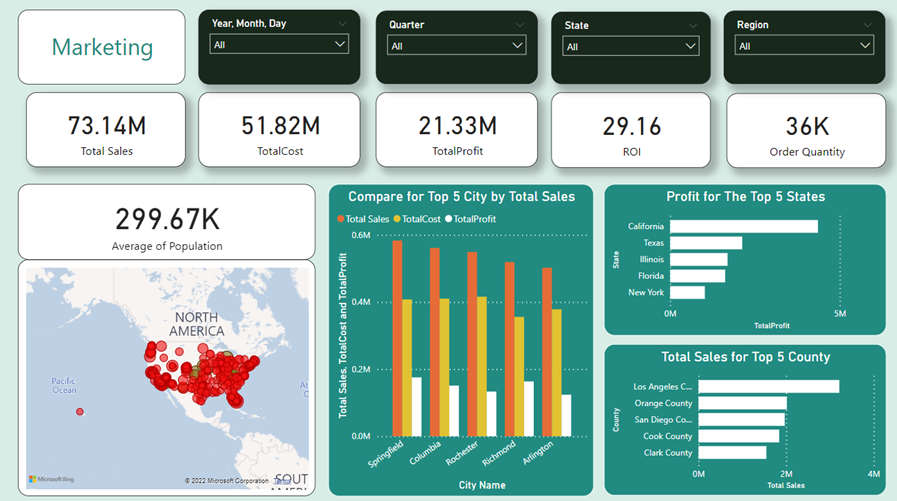Screen dimensions: 897x501
Task: Select the isolated red map point in Pacific Ocean
Action: [x=80, y=412]
